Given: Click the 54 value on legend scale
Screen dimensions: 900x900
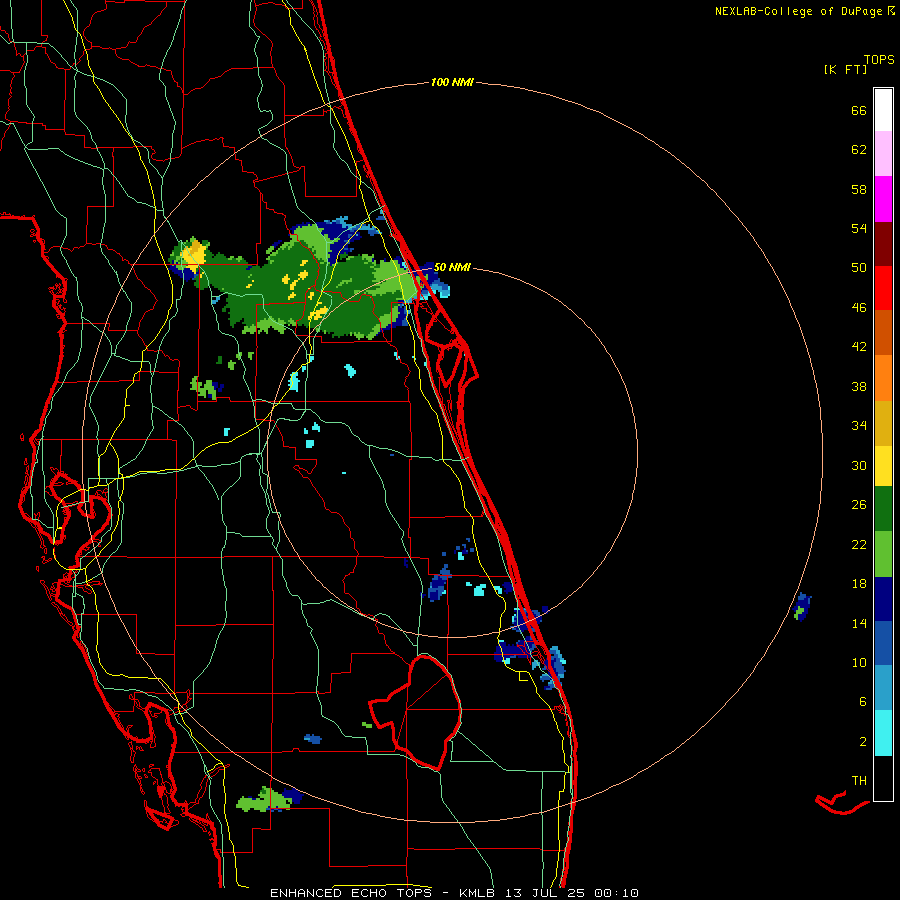Looking at the screenshot, I should point(859,228).
